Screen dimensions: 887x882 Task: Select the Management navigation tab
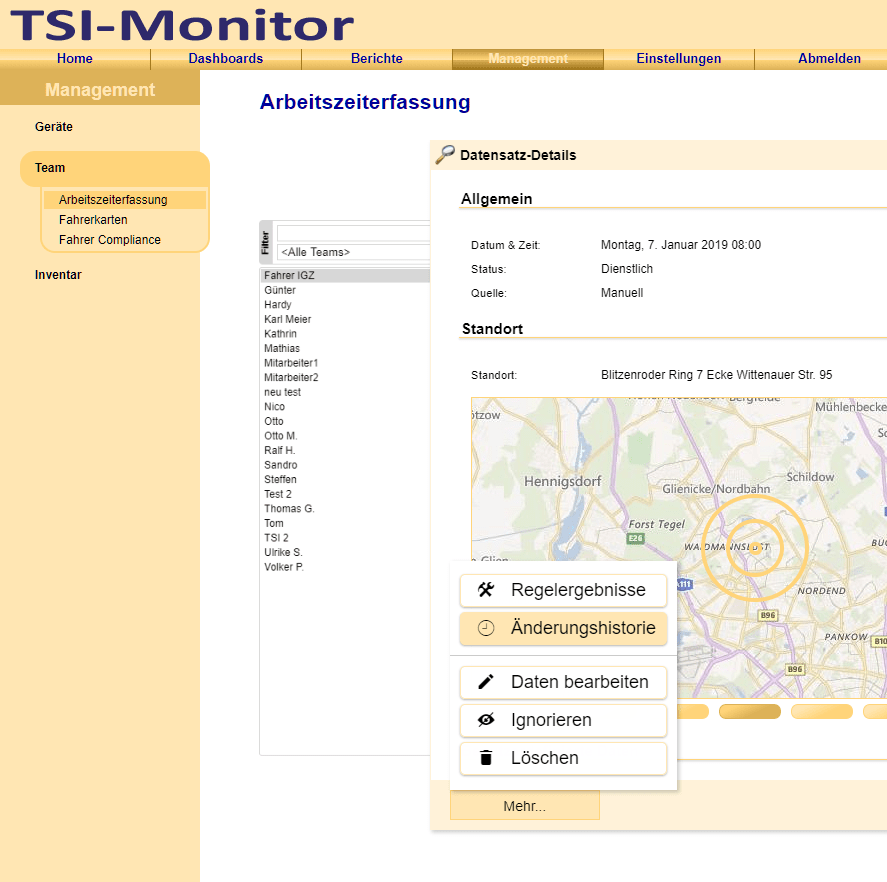point(528,59)
